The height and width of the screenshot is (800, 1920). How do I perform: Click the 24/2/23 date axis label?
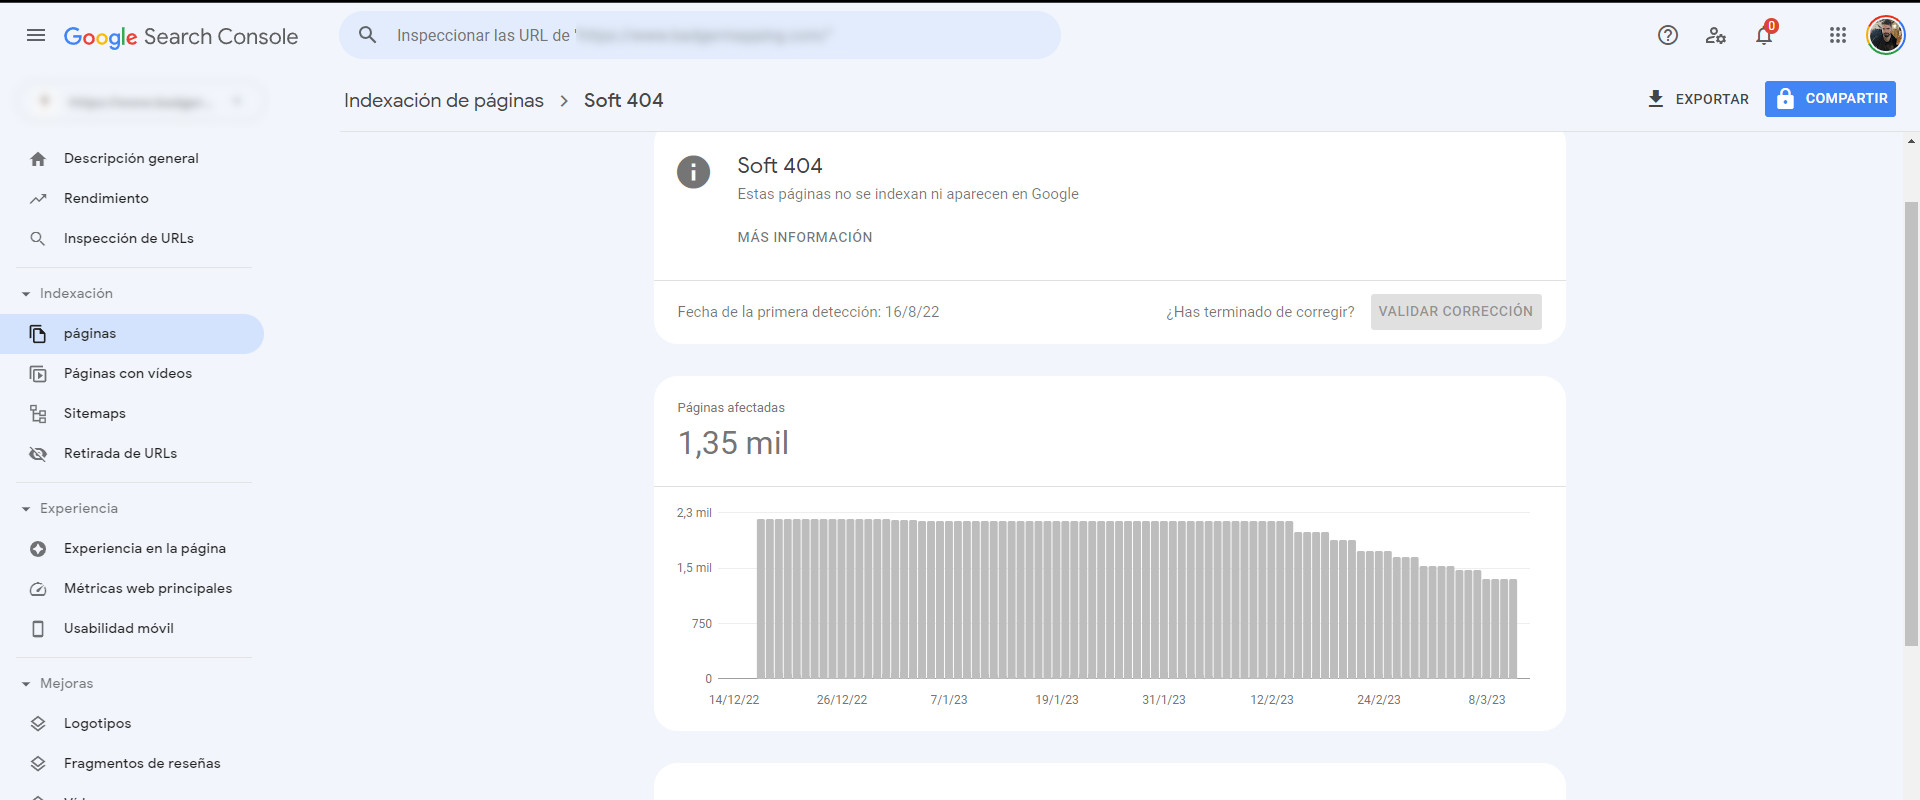click(x=1379, y=700)
